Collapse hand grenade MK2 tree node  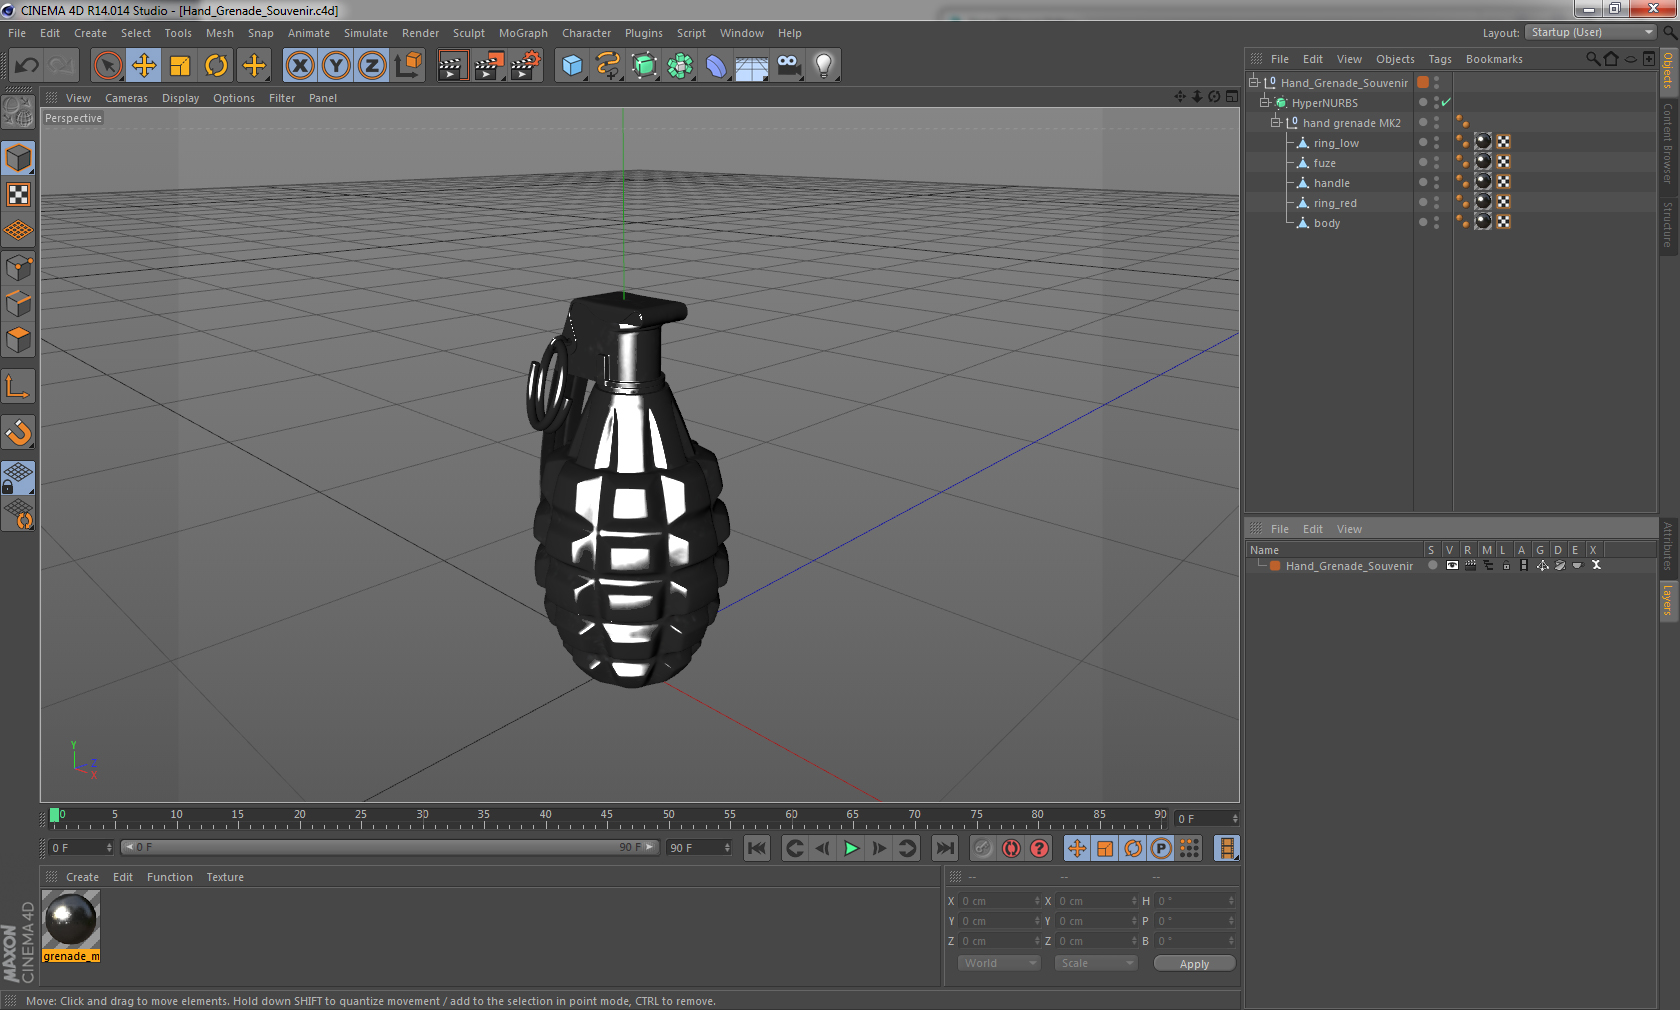pos(1275,122)
